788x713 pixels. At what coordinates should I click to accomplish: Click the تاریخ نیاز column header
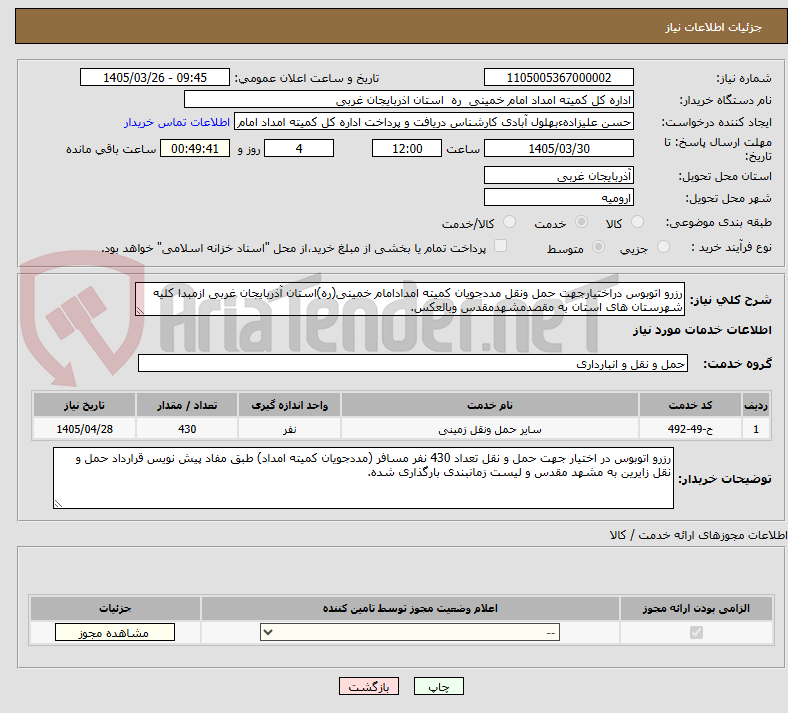[x=84, y=405]
